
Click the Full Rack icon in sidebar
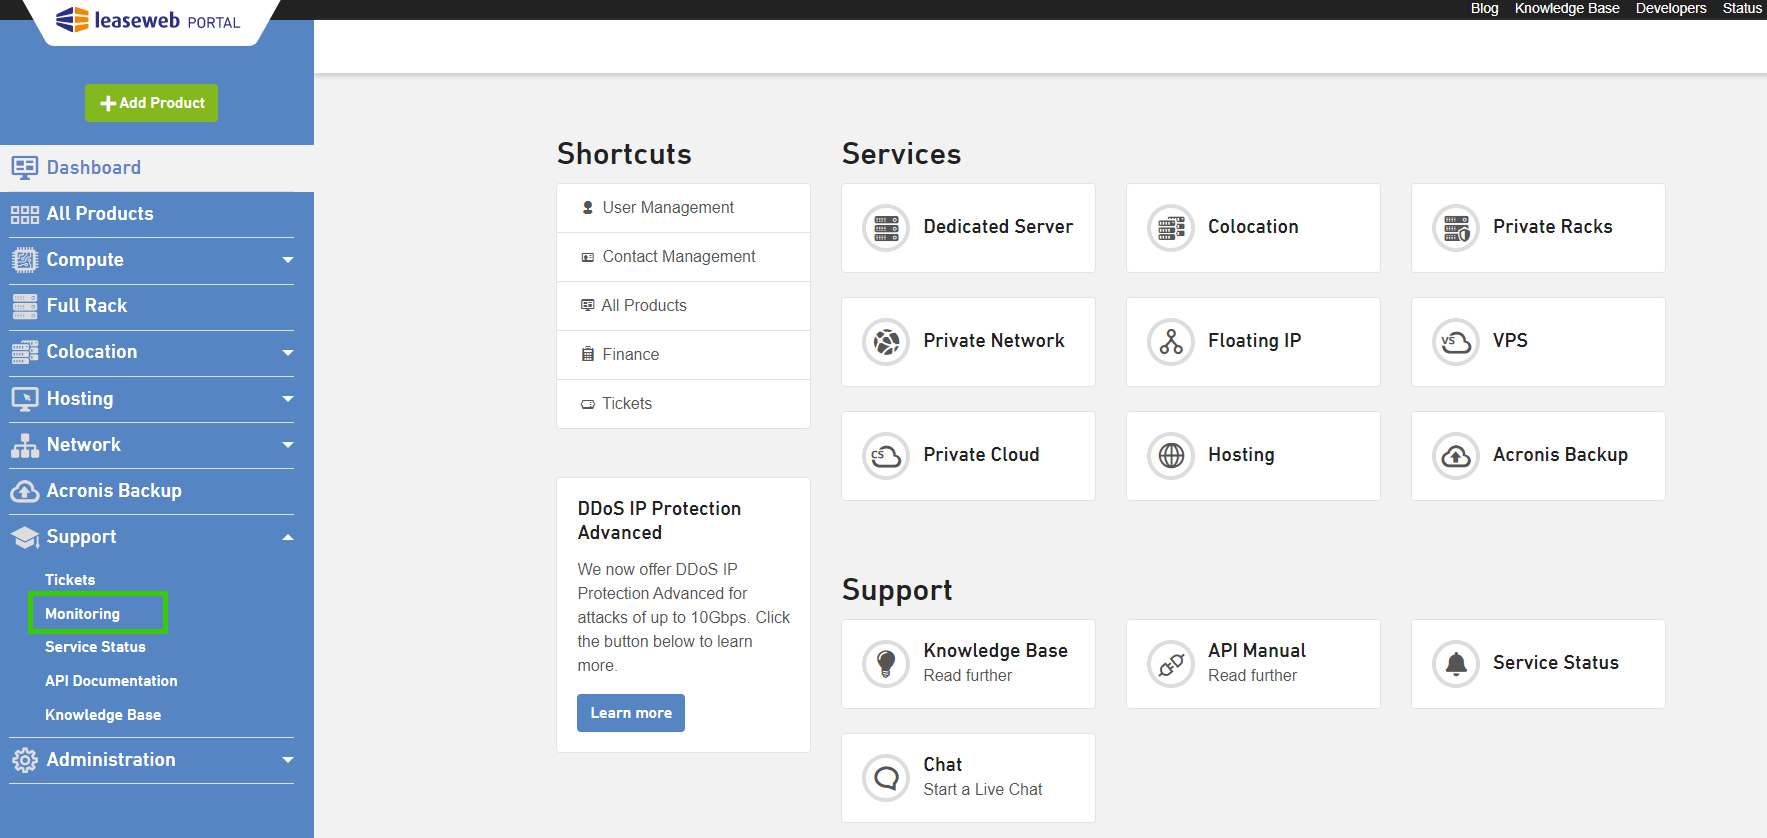pos(25,306)
